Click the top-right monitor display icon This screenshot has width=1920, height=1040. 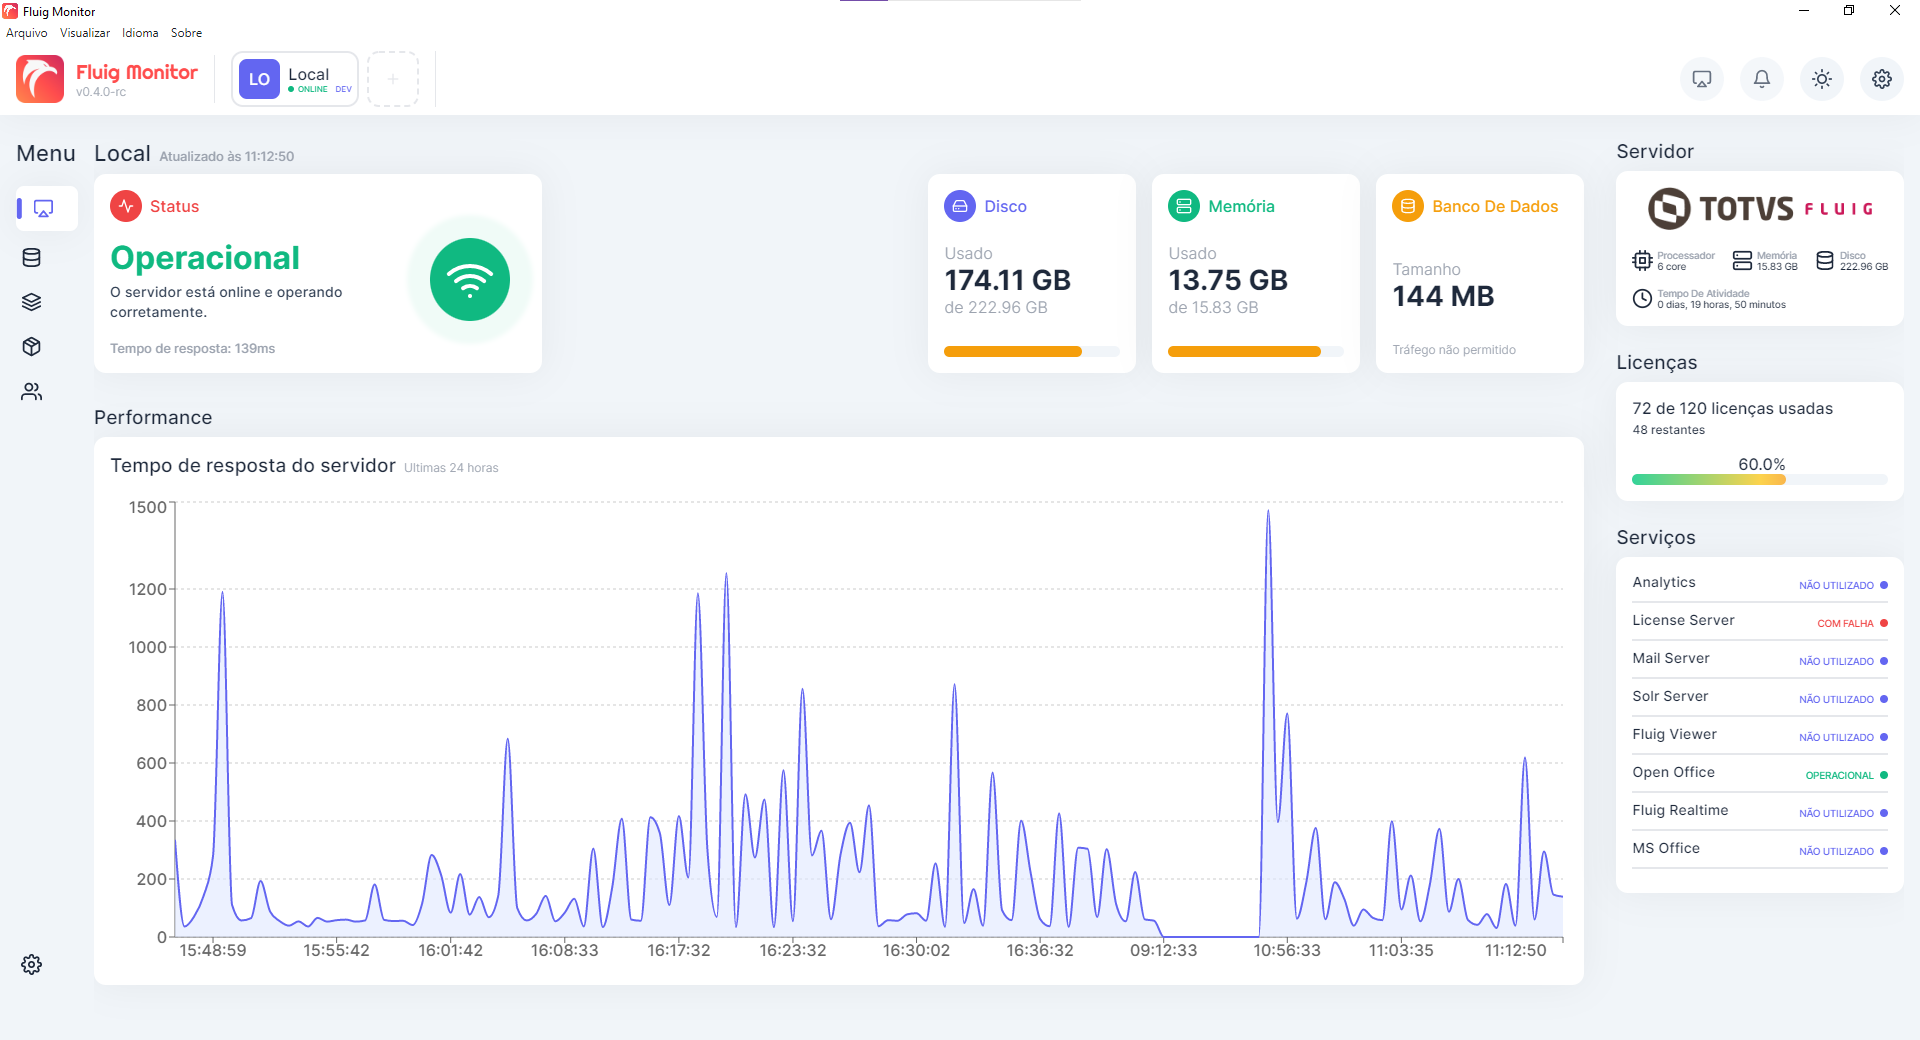1701,79
